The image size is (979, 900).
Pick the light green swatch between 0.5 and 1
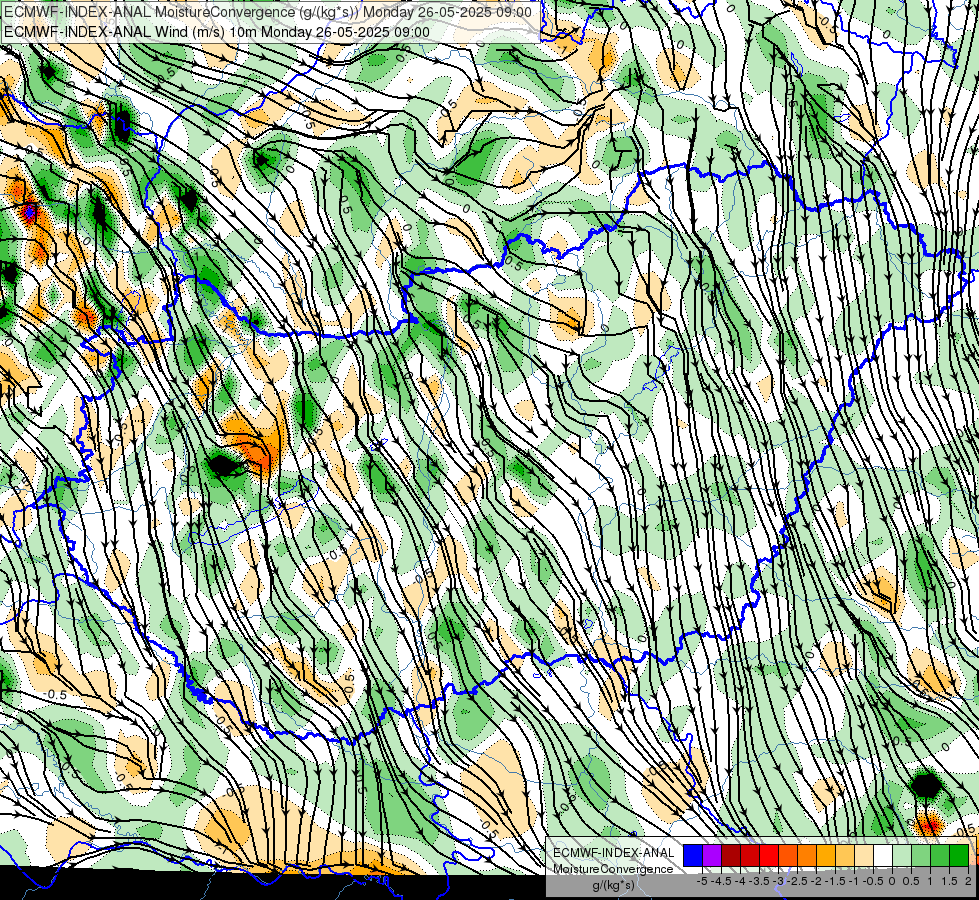[921, 855]
